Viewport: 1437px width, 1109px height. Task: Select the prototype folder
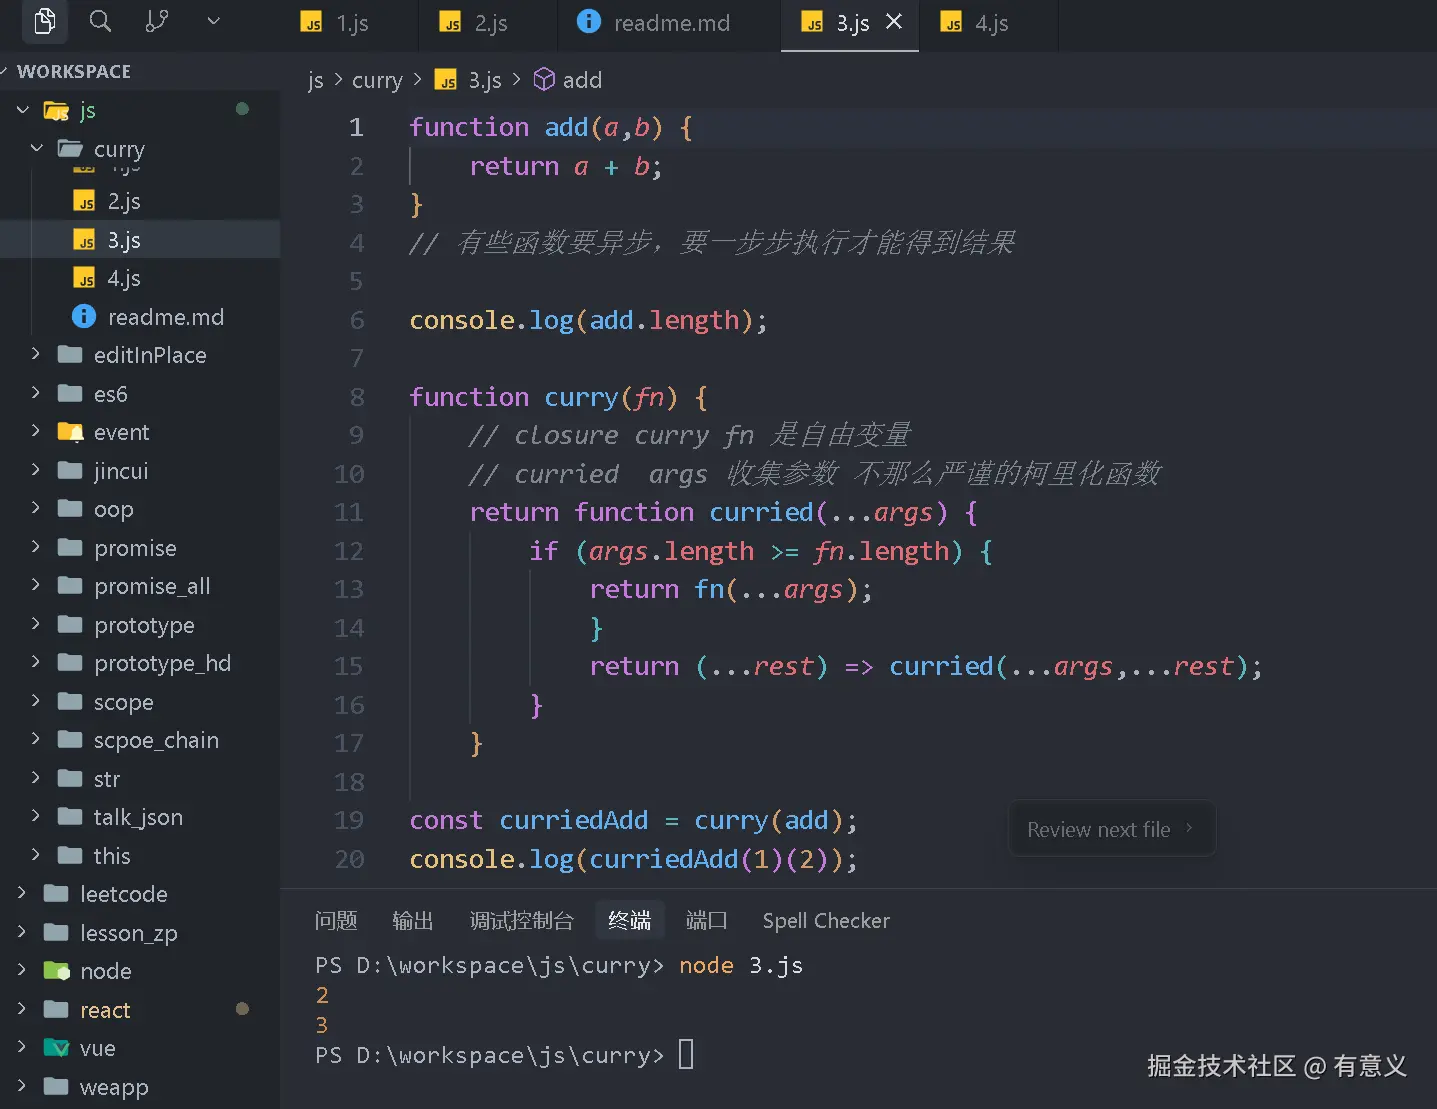point(140,625)
